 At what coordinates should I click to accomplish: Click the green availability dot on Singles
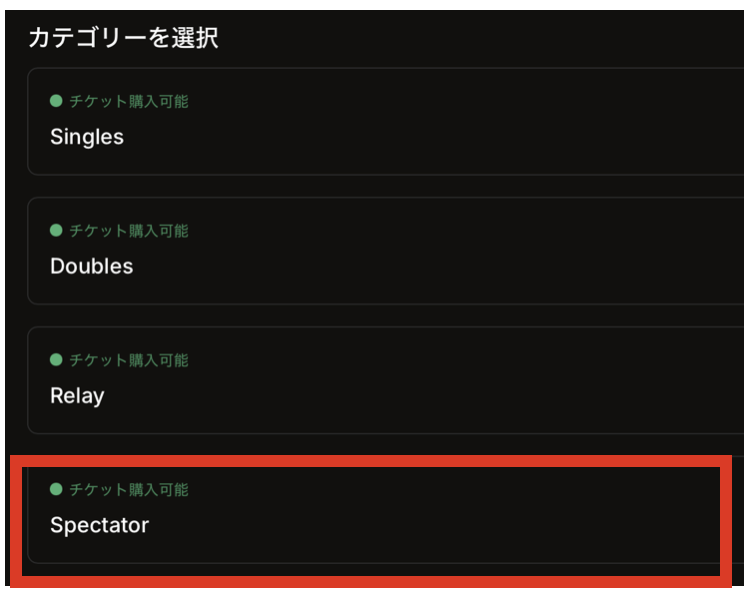click(56, 101)
